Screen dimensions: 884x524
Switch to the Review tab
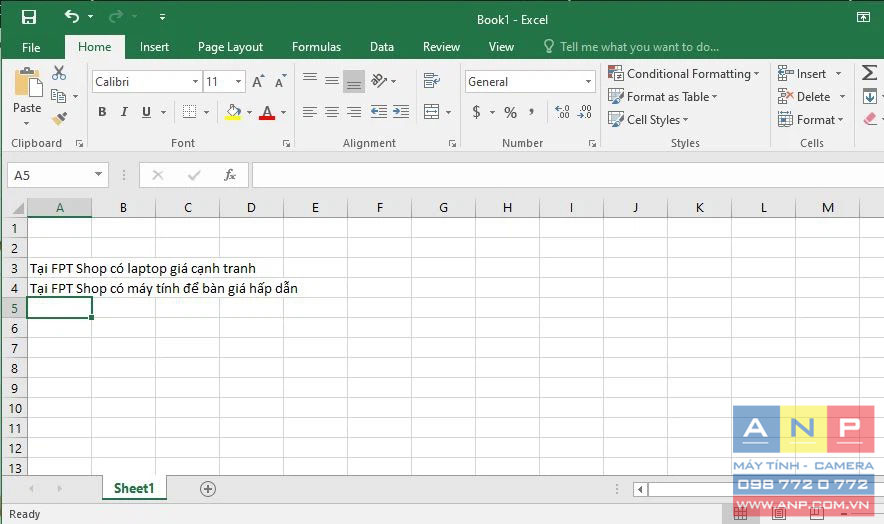tap(441, 47)
